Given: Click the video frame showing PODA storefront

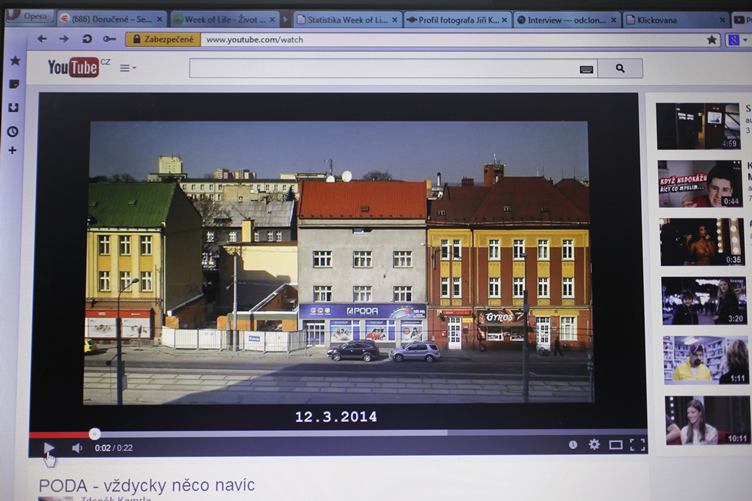Looking at the screenshot, I should [x=338, y=262].
